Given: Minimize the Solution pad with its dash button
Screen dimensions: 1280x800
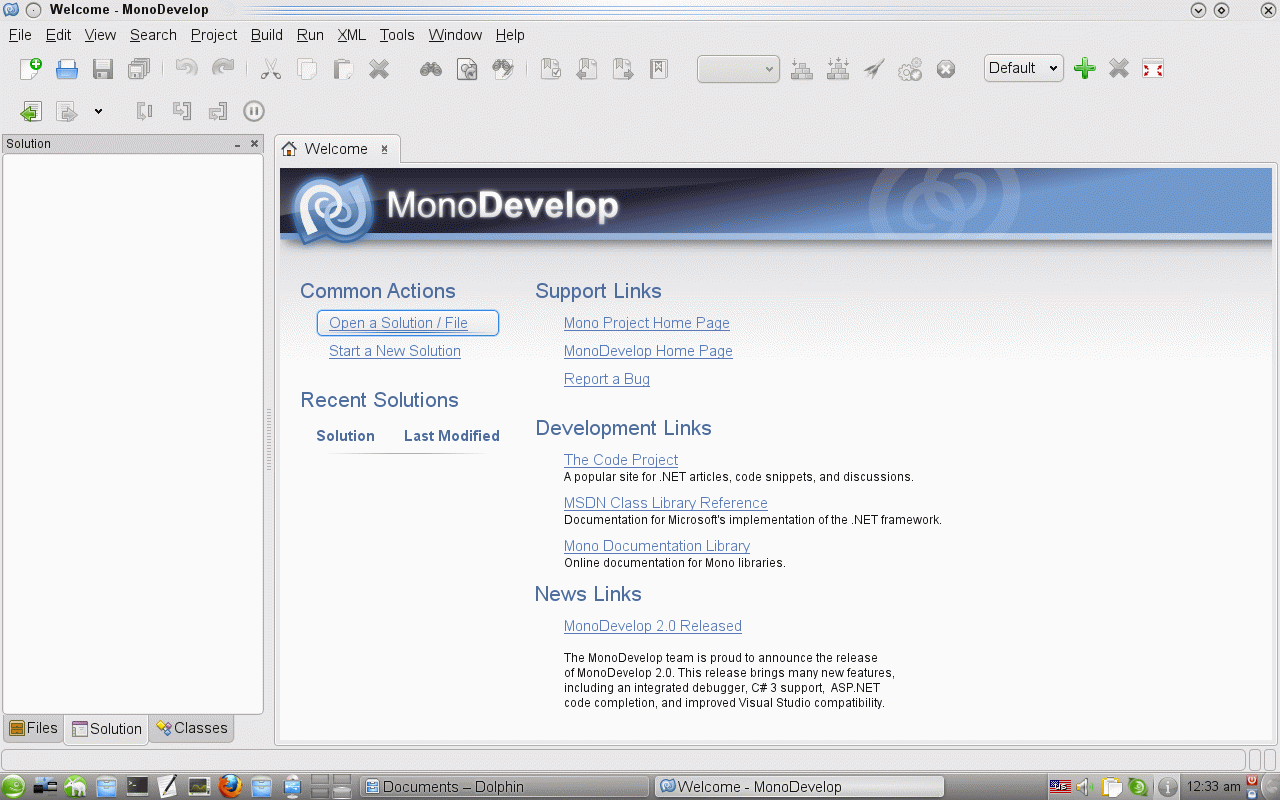Looking at the screenshot, I should [238, 145].
